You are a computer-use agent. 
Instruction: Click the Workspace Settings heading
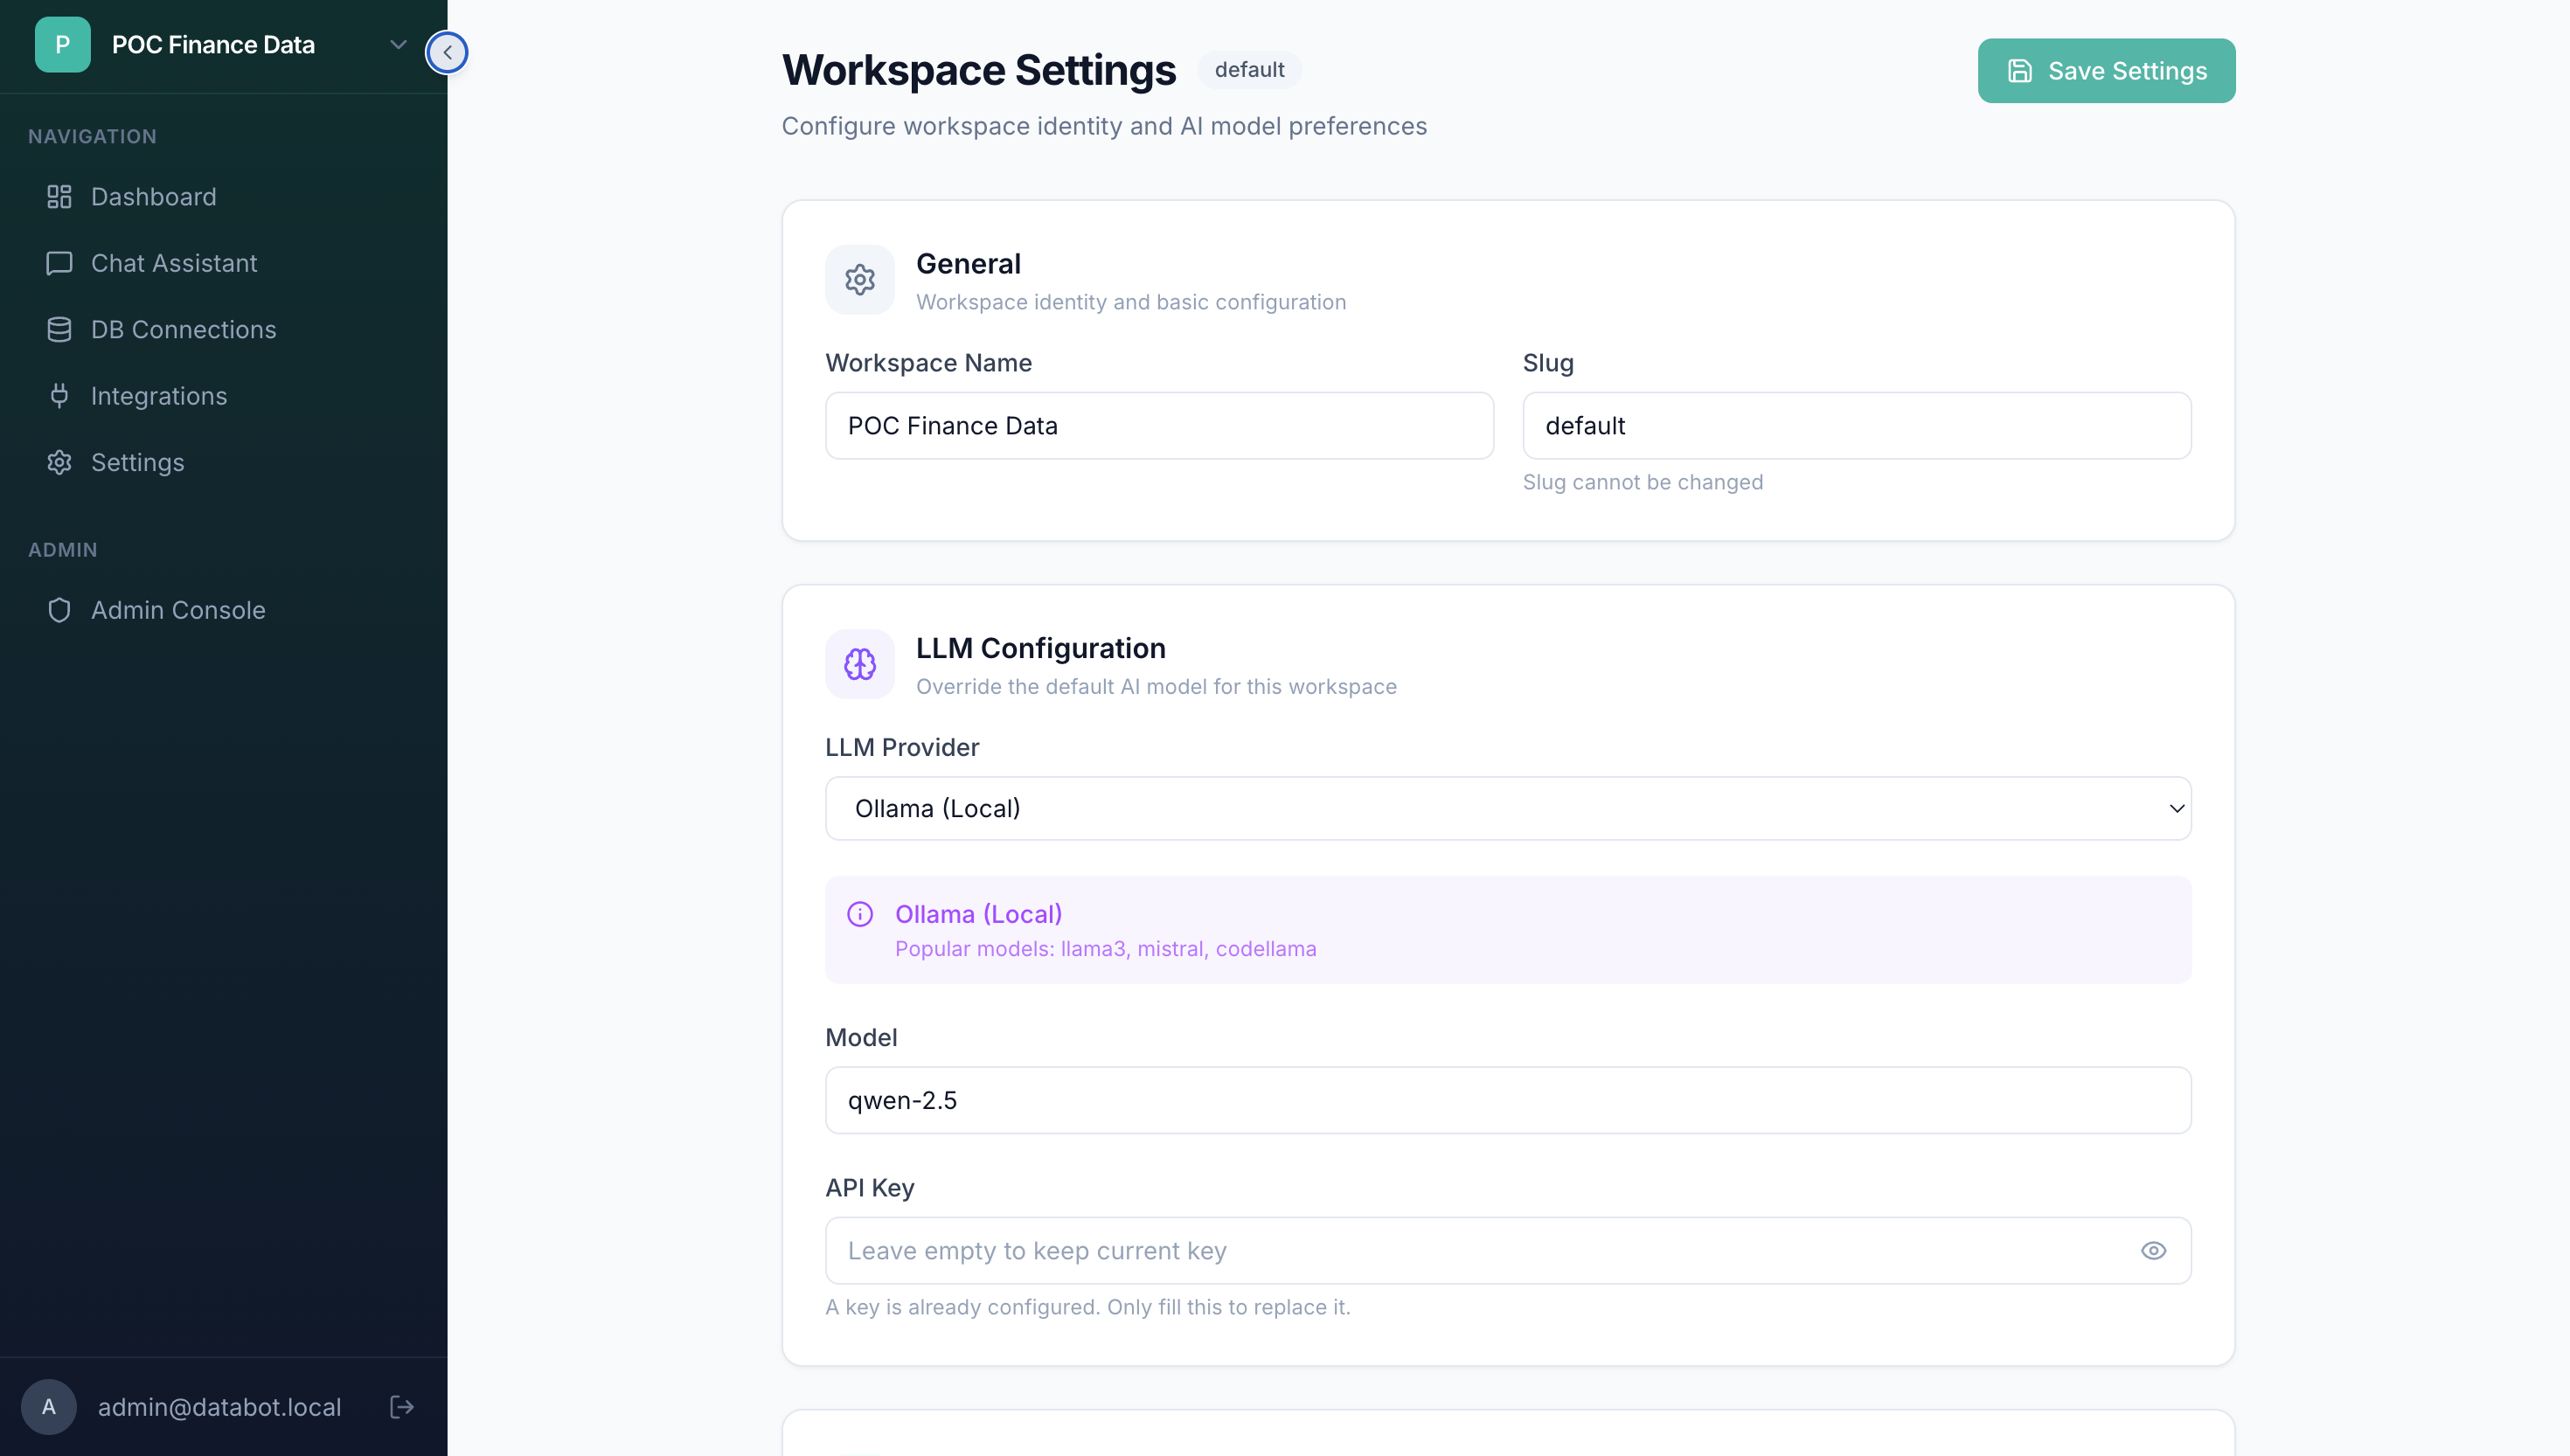pos(978,70)
